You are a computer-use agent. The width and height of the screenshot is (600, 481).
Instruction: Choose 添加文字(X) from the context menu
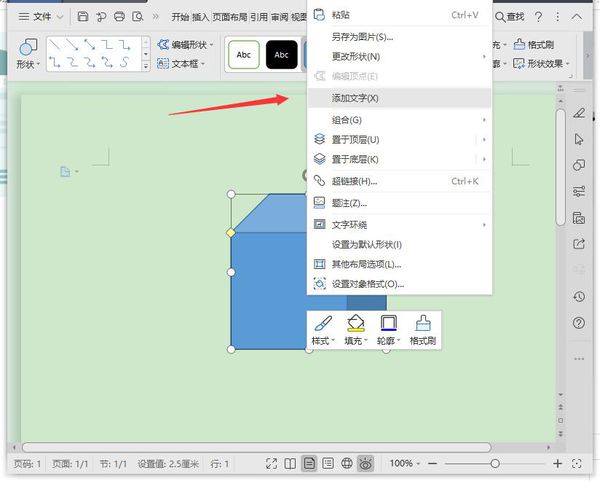[x=399, y=98]
